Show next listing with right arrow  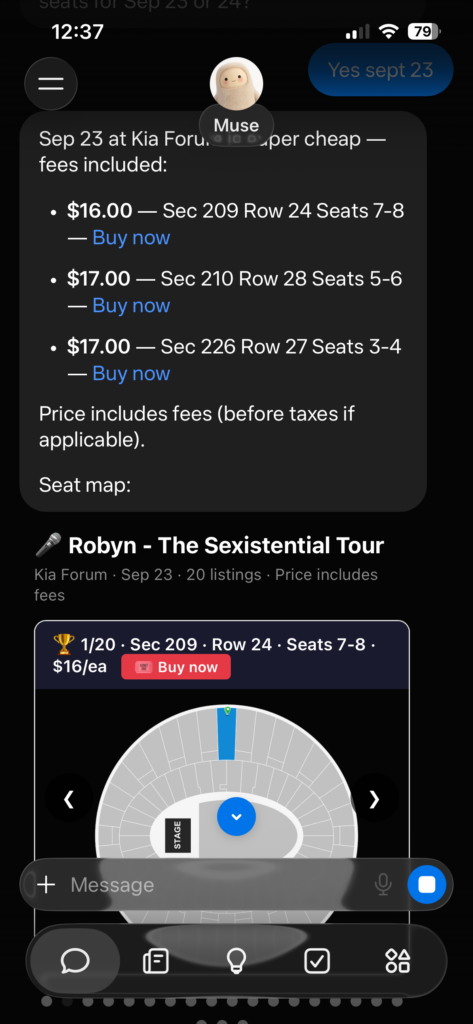point(374,799)
